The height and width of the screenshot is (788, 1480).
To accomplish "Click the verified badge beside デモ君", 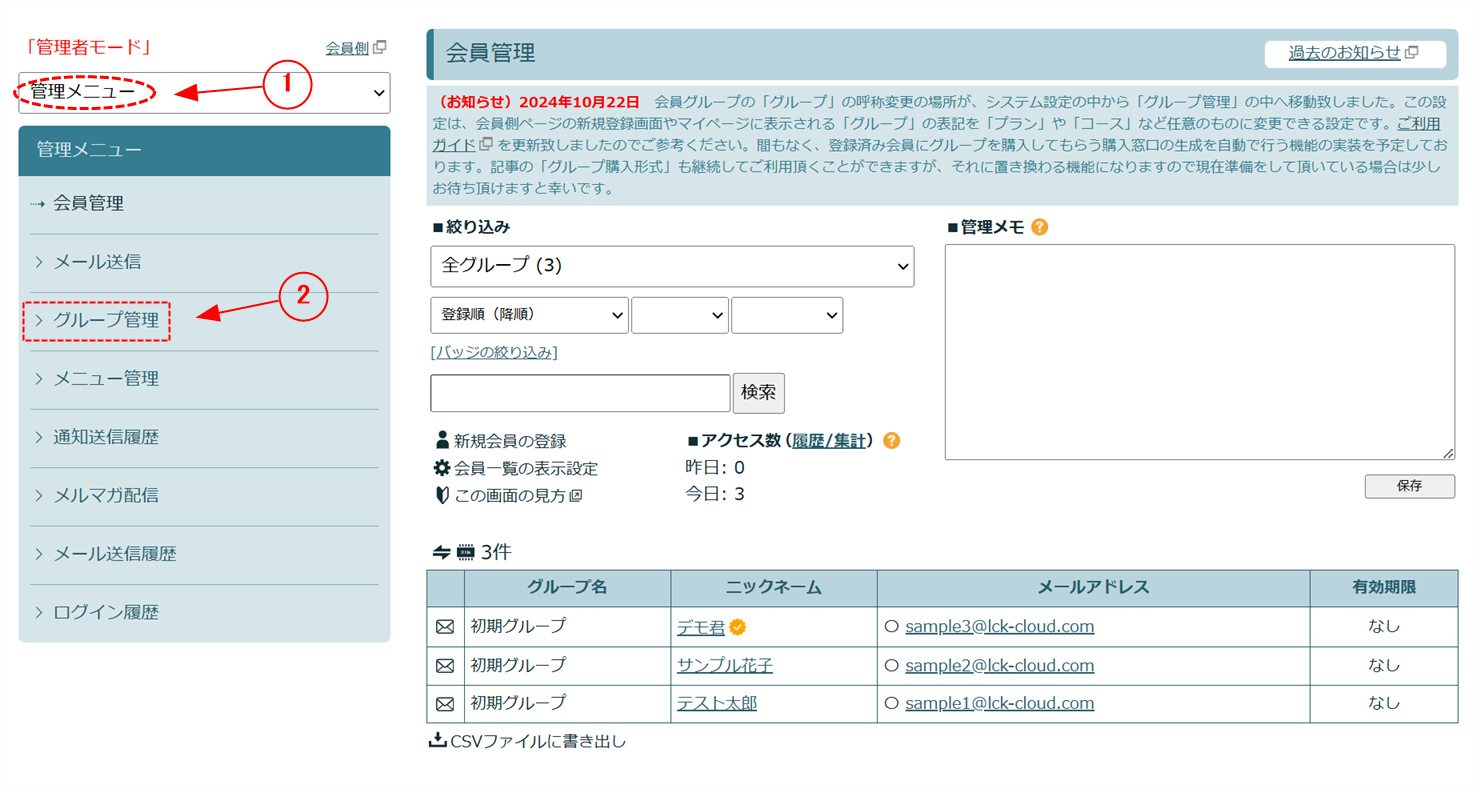I will coord(737,627).
